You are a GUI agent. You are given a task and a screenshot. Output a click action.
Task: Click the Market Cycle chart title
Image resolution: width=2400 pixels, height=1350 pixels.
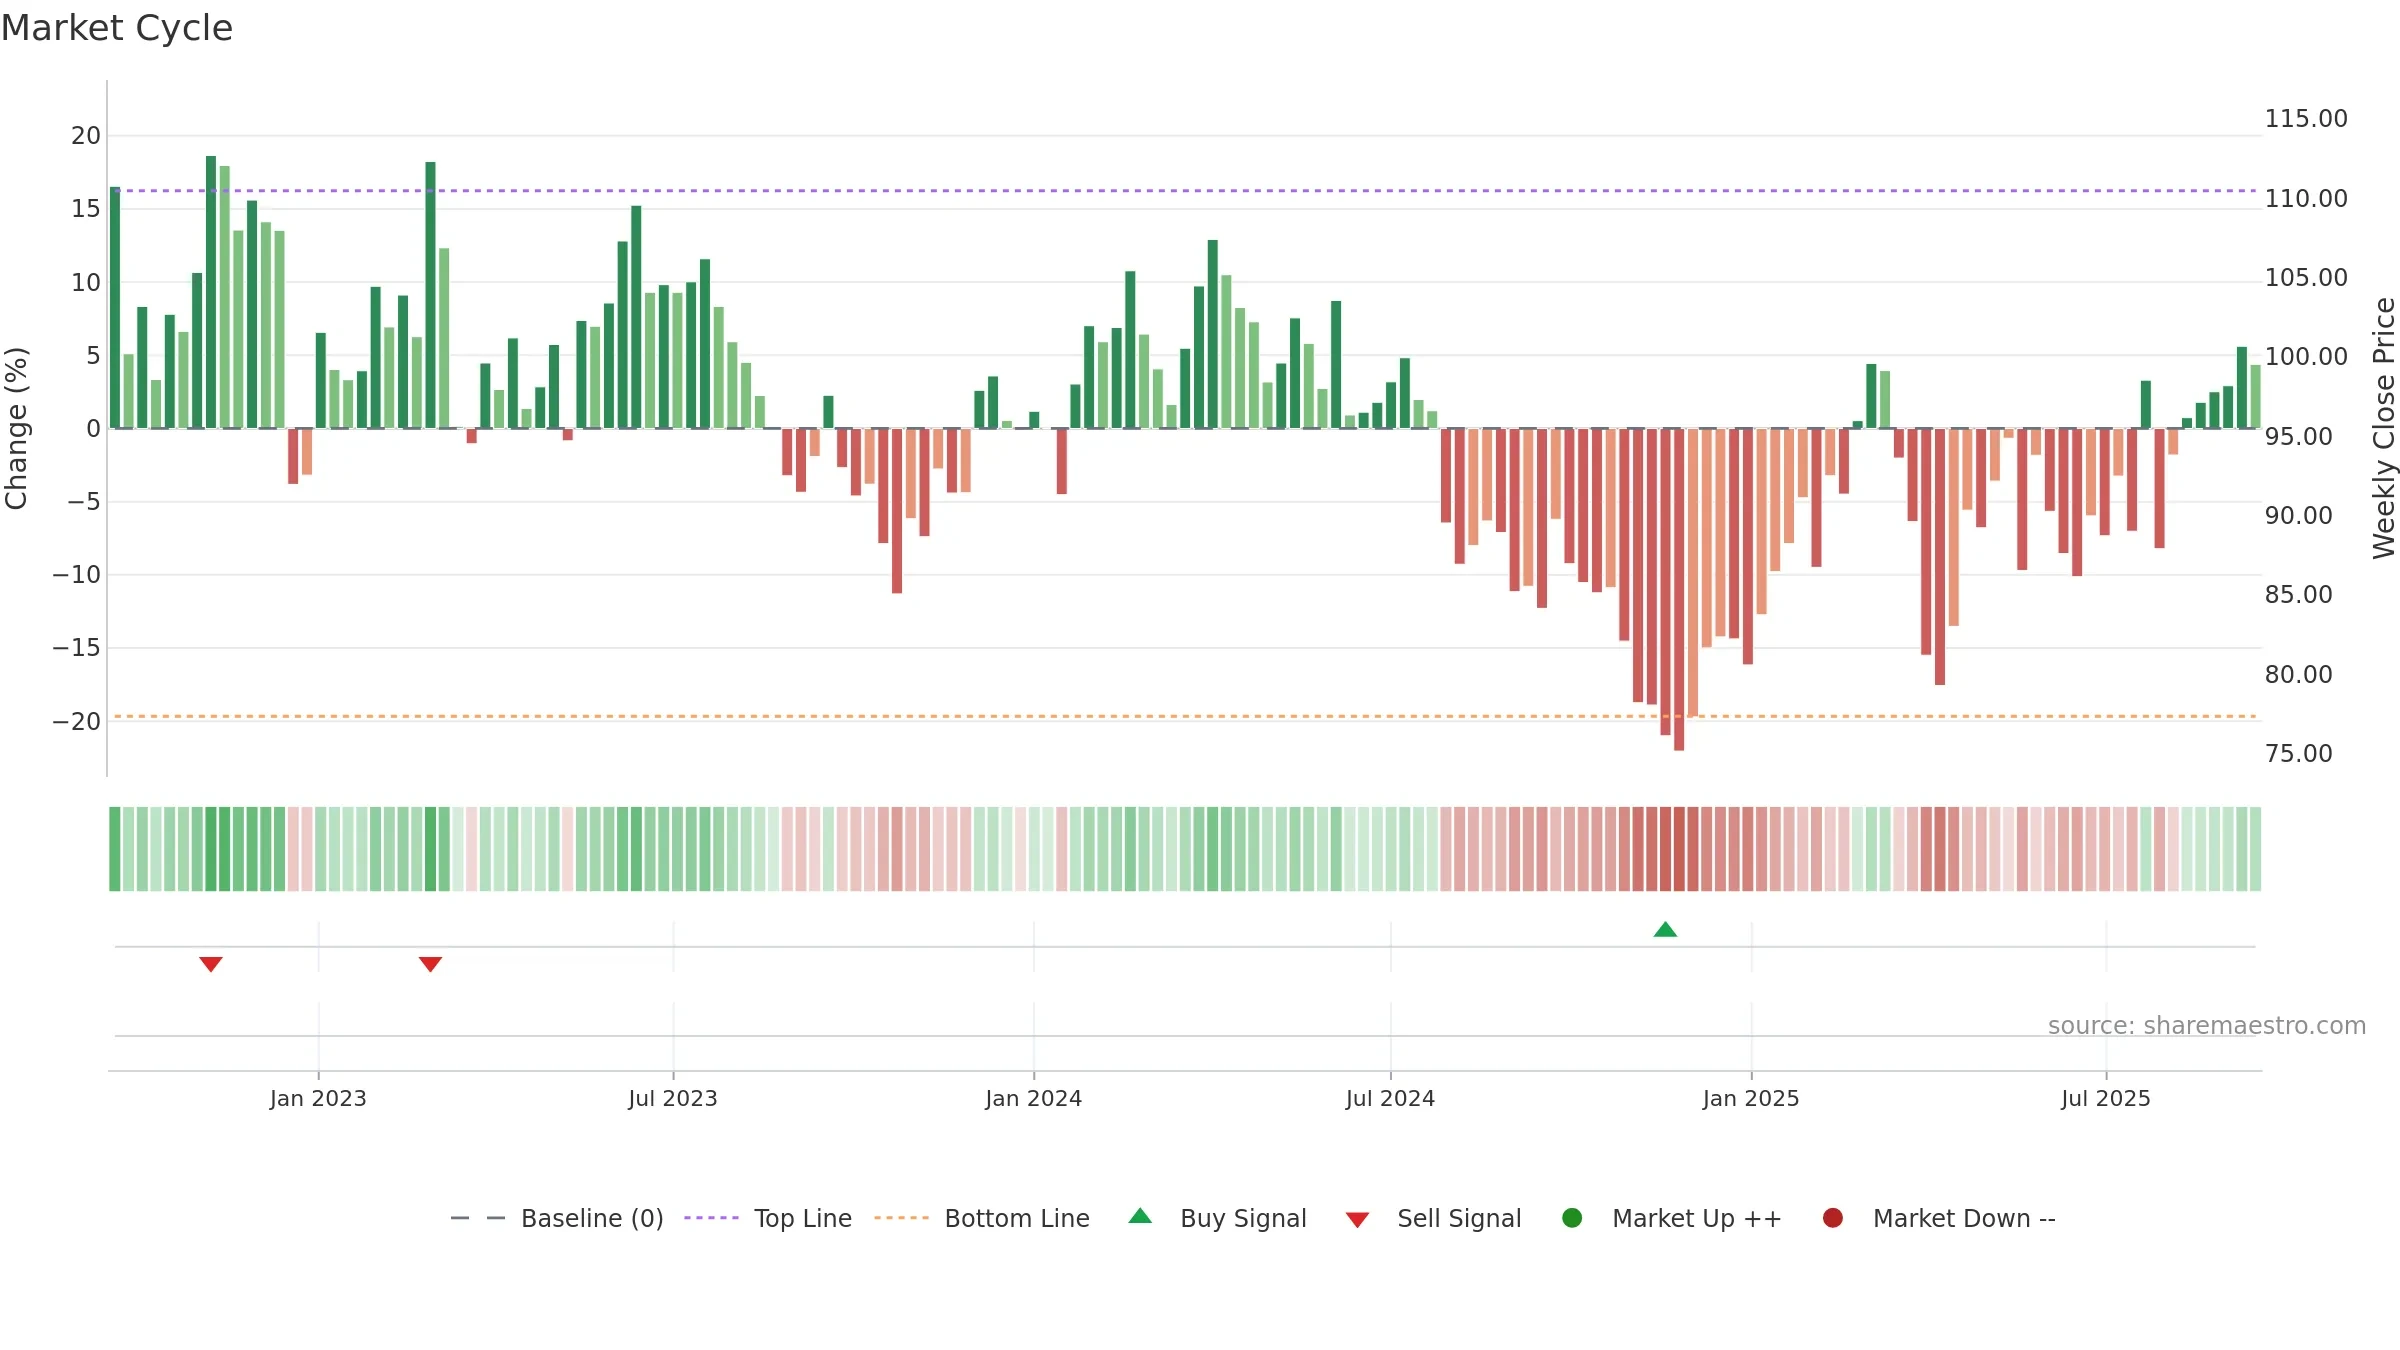(117, 28)
